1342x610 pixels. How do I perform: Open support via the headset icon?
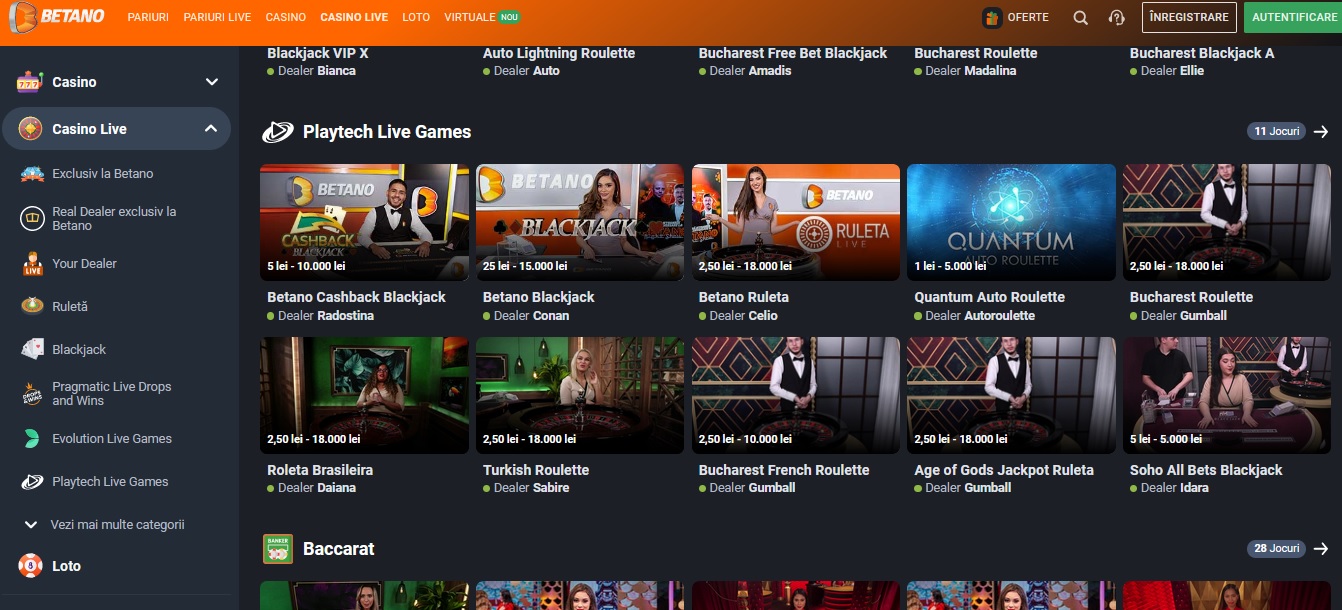[1117, 18]
